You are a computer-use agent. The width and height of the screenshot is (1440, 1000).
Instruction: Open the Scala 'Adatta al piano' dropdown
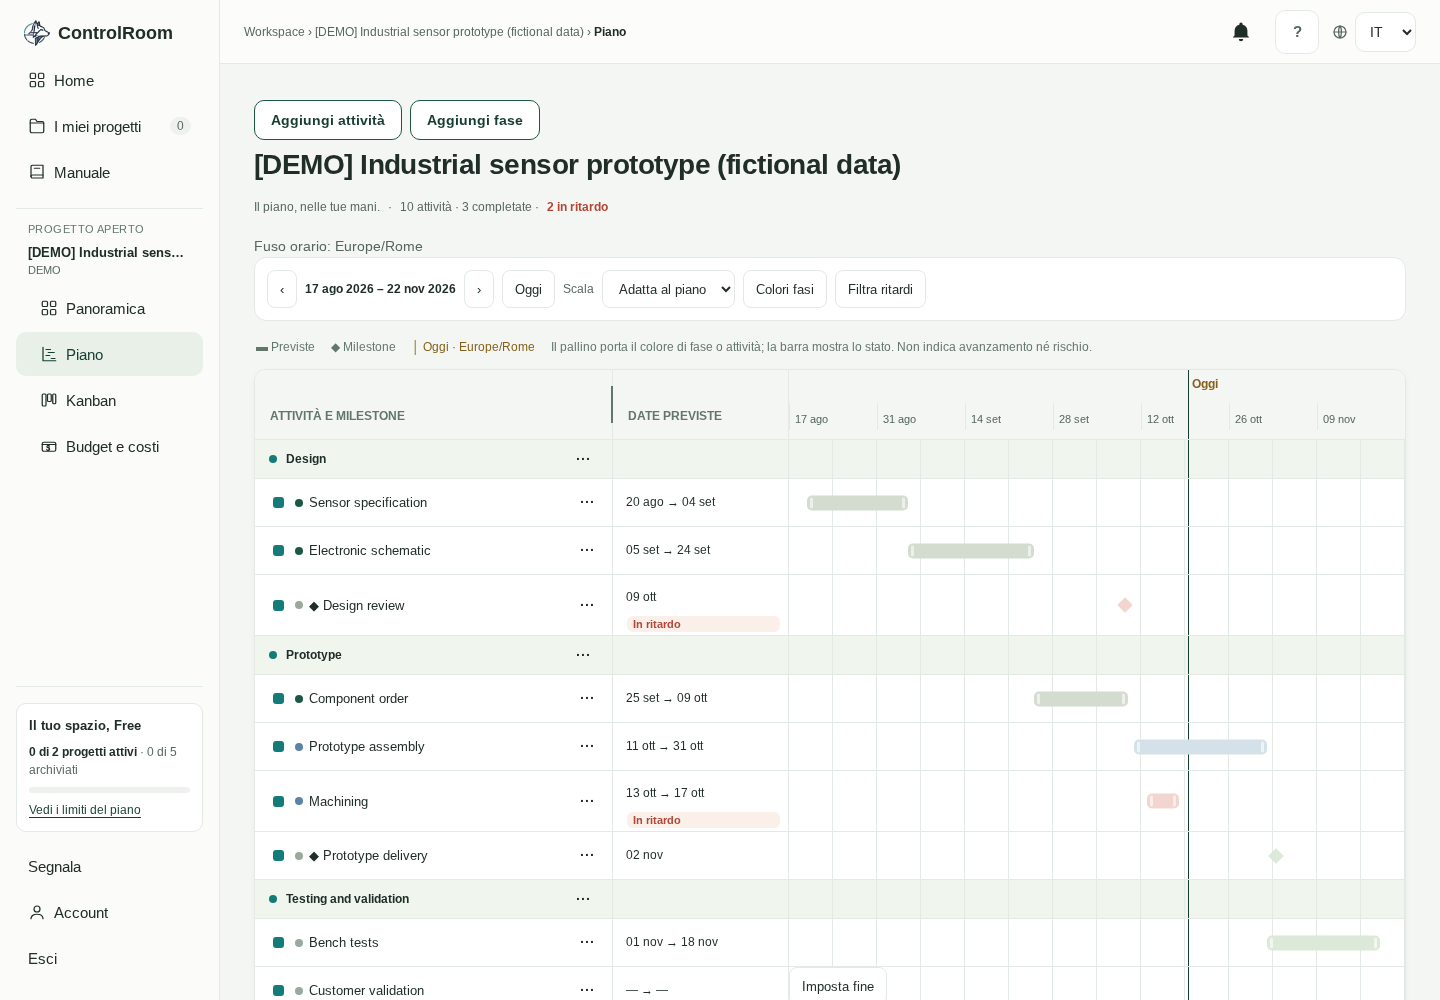pos(668,289)
